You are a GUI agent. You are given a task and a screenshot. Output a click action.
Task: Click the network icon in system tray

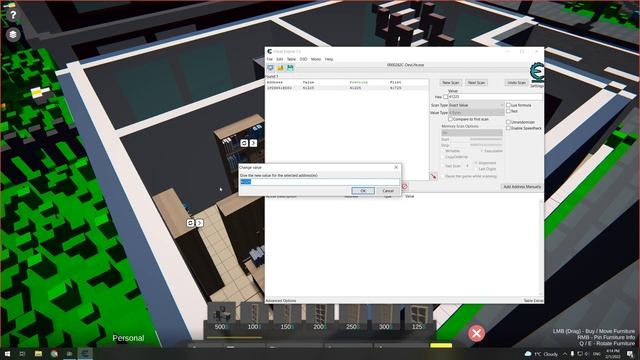click(580, 353)
